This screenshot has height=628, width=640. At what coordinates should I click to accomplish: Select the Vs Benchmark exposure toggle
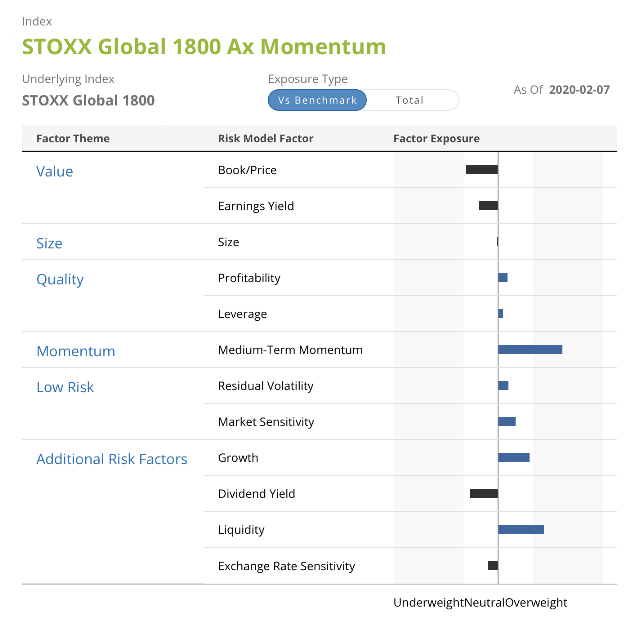[x=317, y=100]
